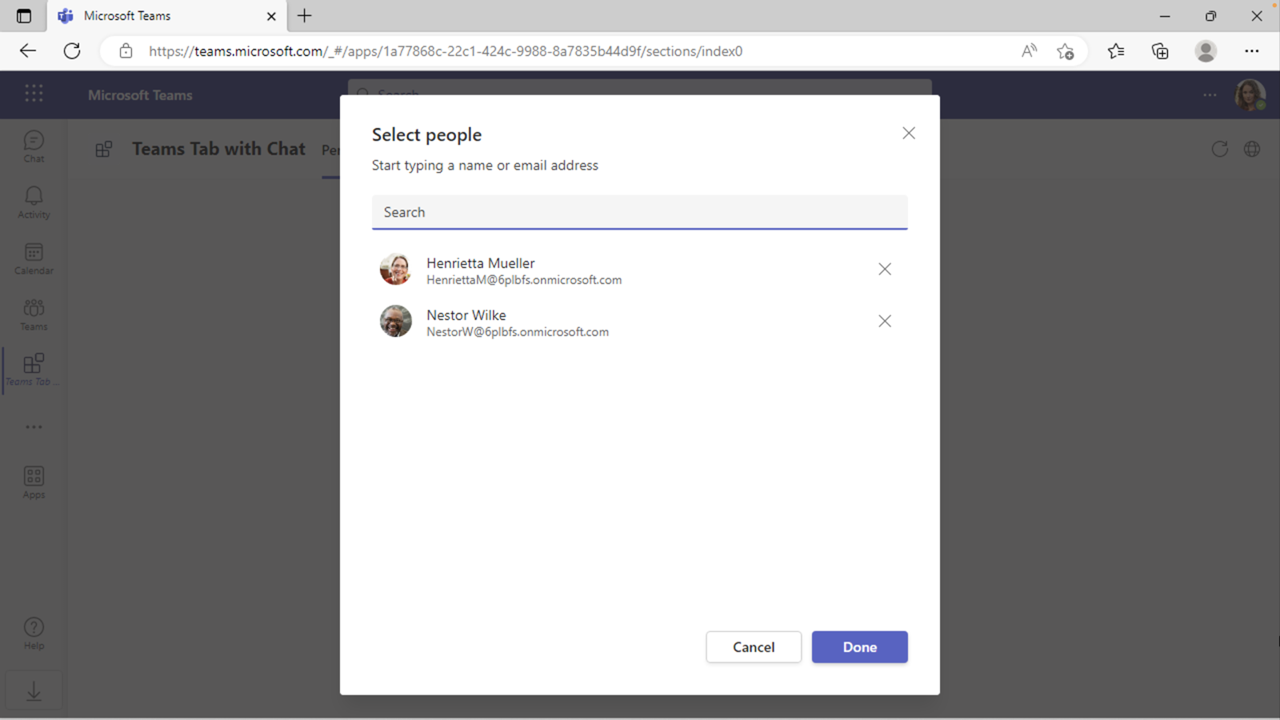
Task: Remove Henrietta Mueller from selected people
Action: [x=884, y=269]
